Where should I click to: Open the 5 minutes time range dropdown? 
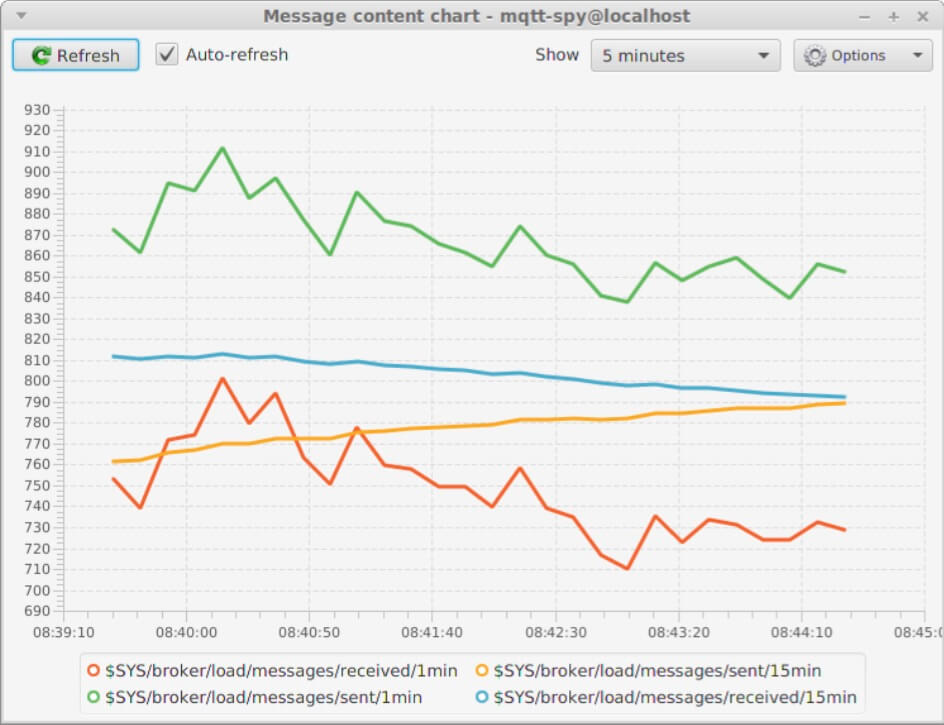point(685,55)
